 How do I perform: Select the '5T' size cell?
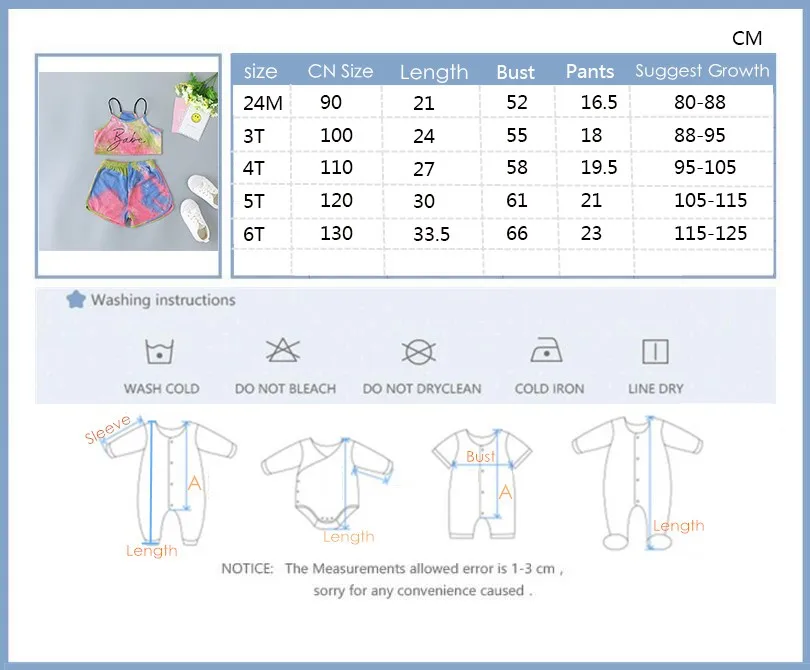click(254, 201)
